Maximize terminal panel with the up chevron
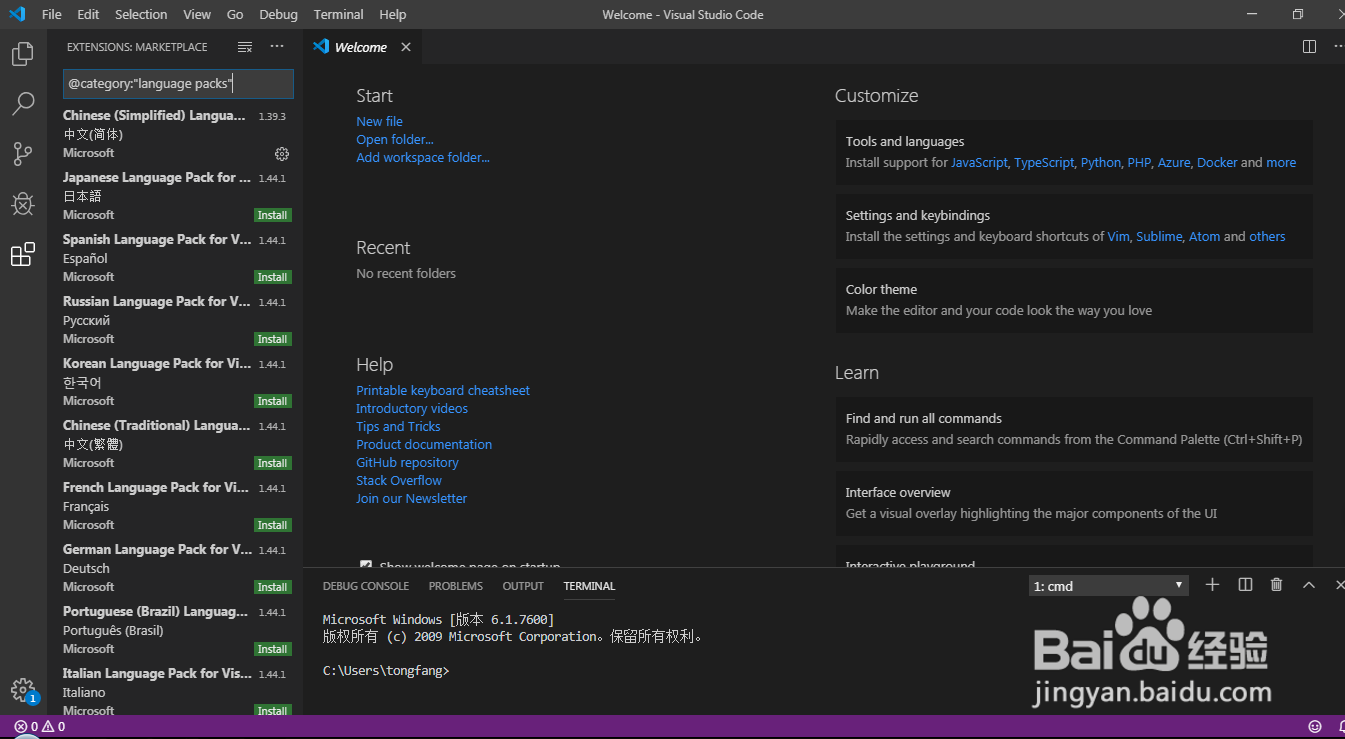This screenshot has width=1345, height=739. pos(1309,585)
